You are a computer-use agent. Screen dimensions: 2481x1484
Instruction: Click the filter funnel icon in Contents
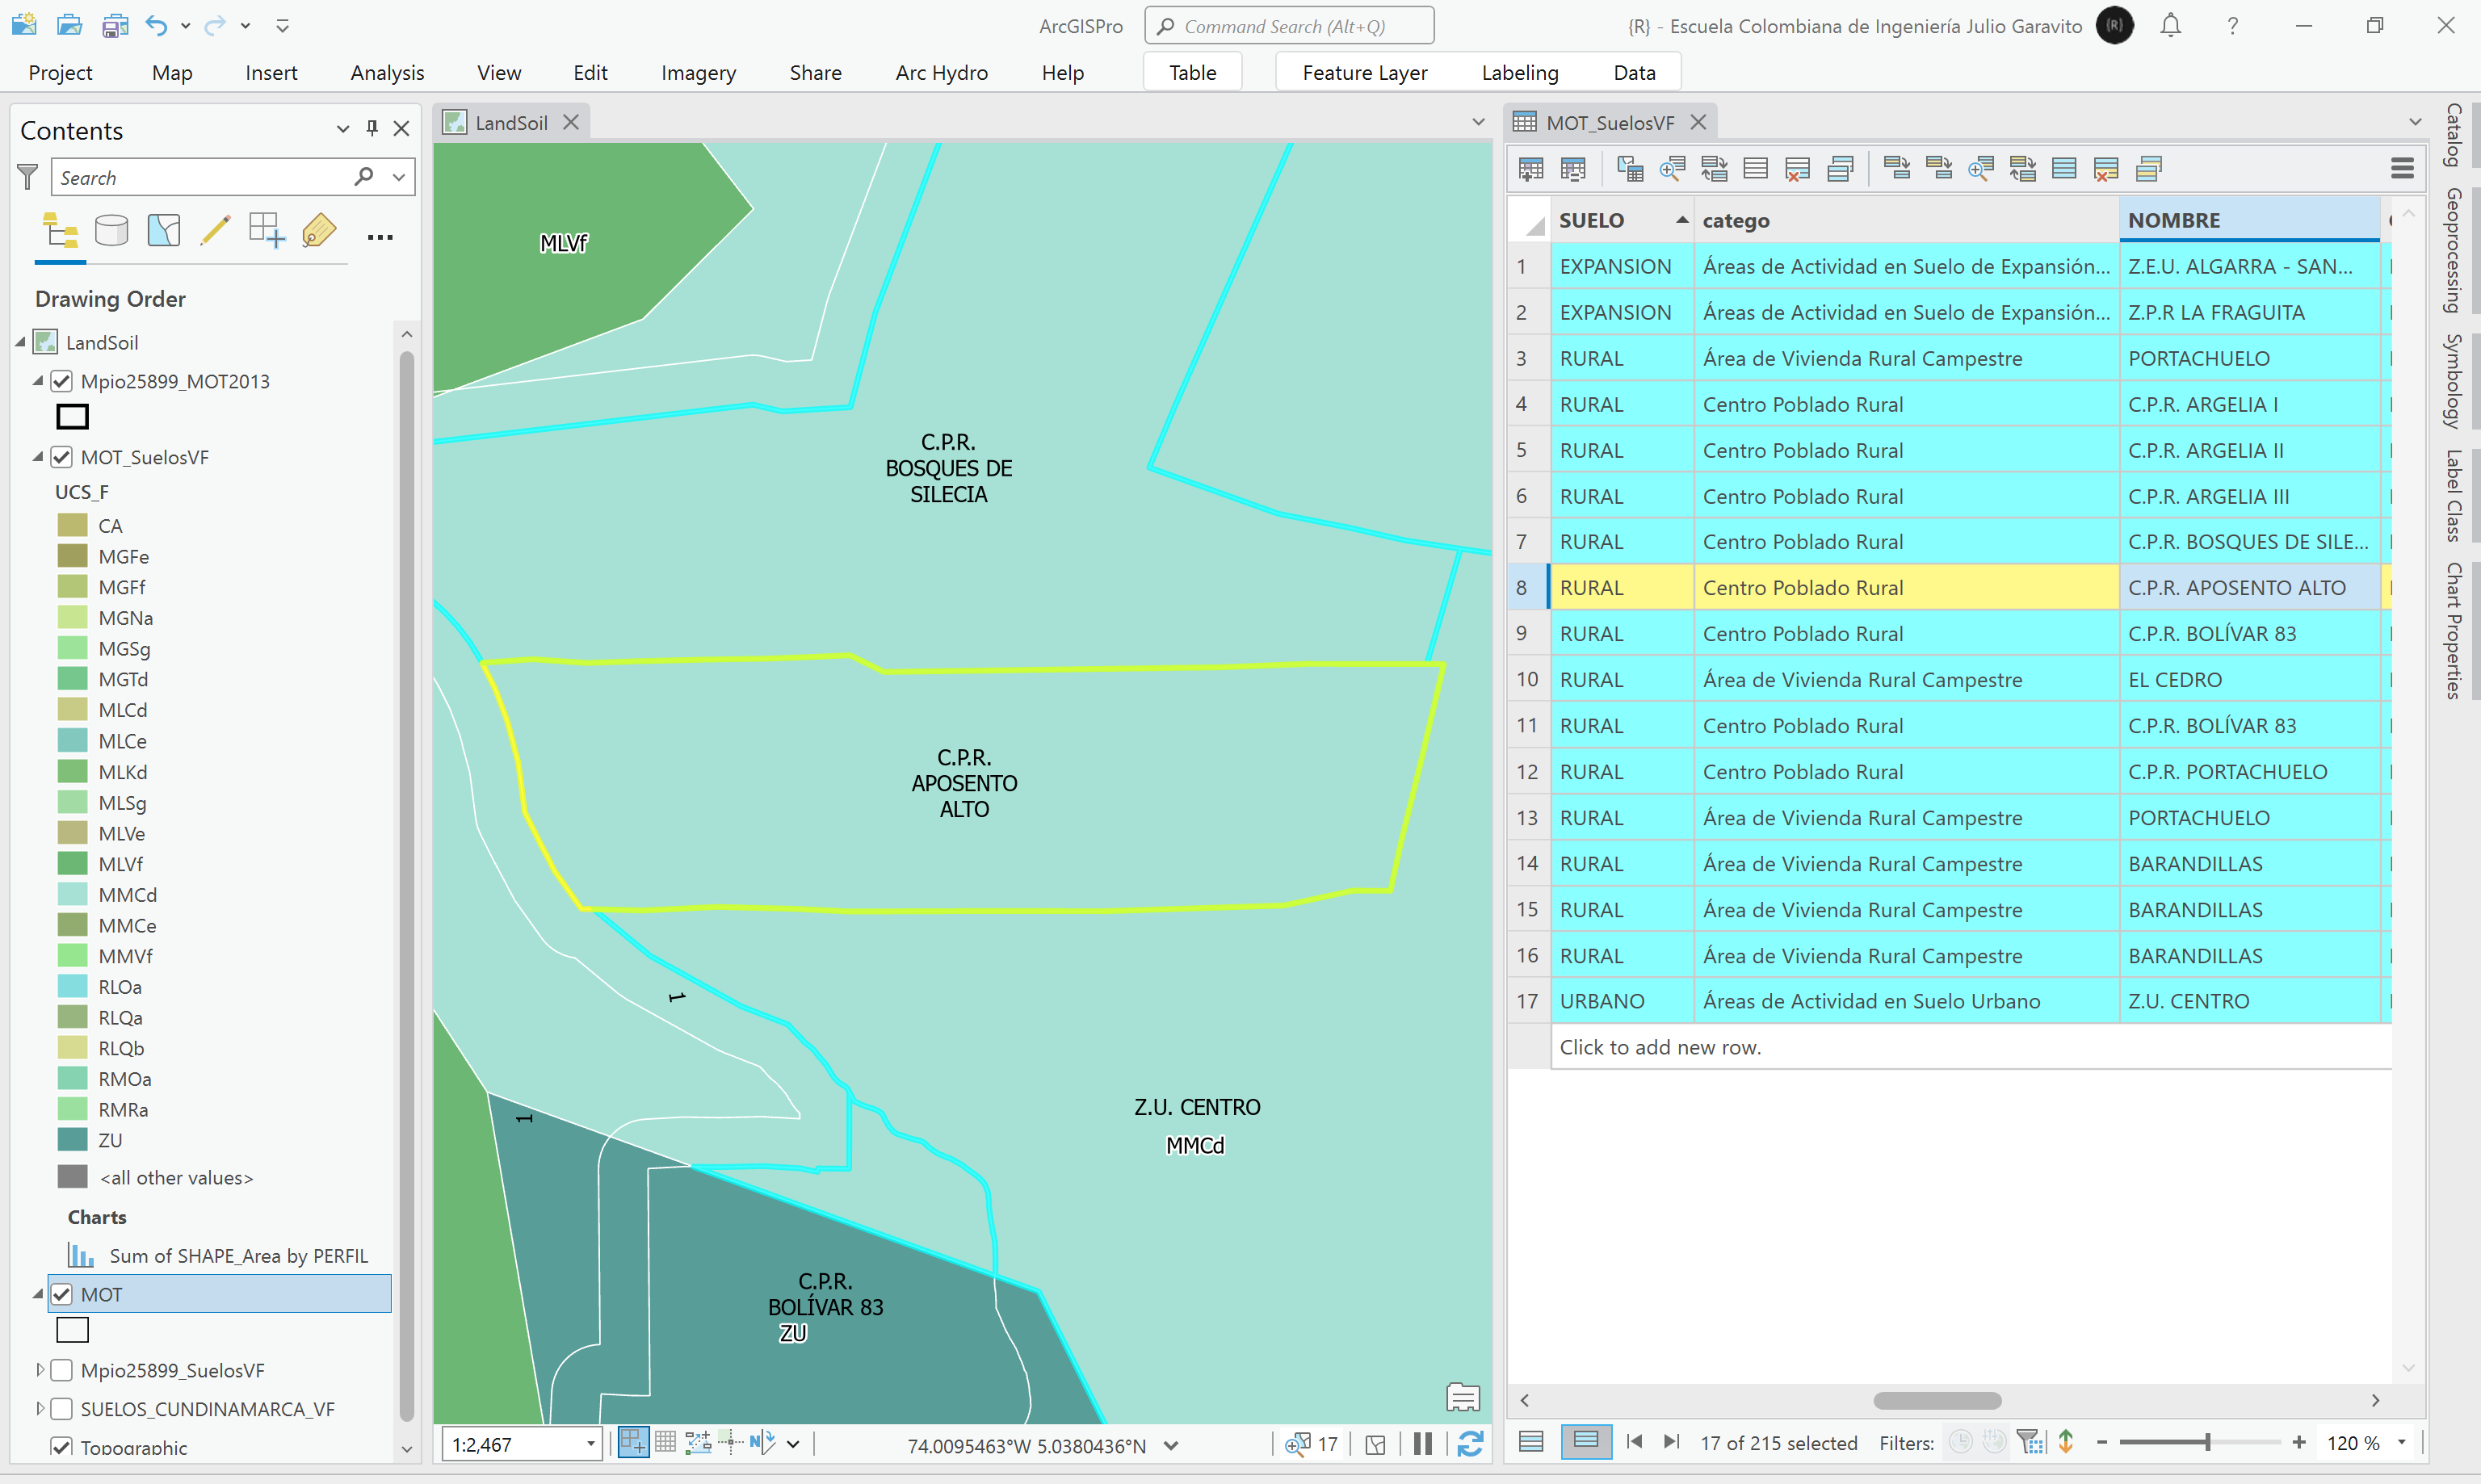28,178
